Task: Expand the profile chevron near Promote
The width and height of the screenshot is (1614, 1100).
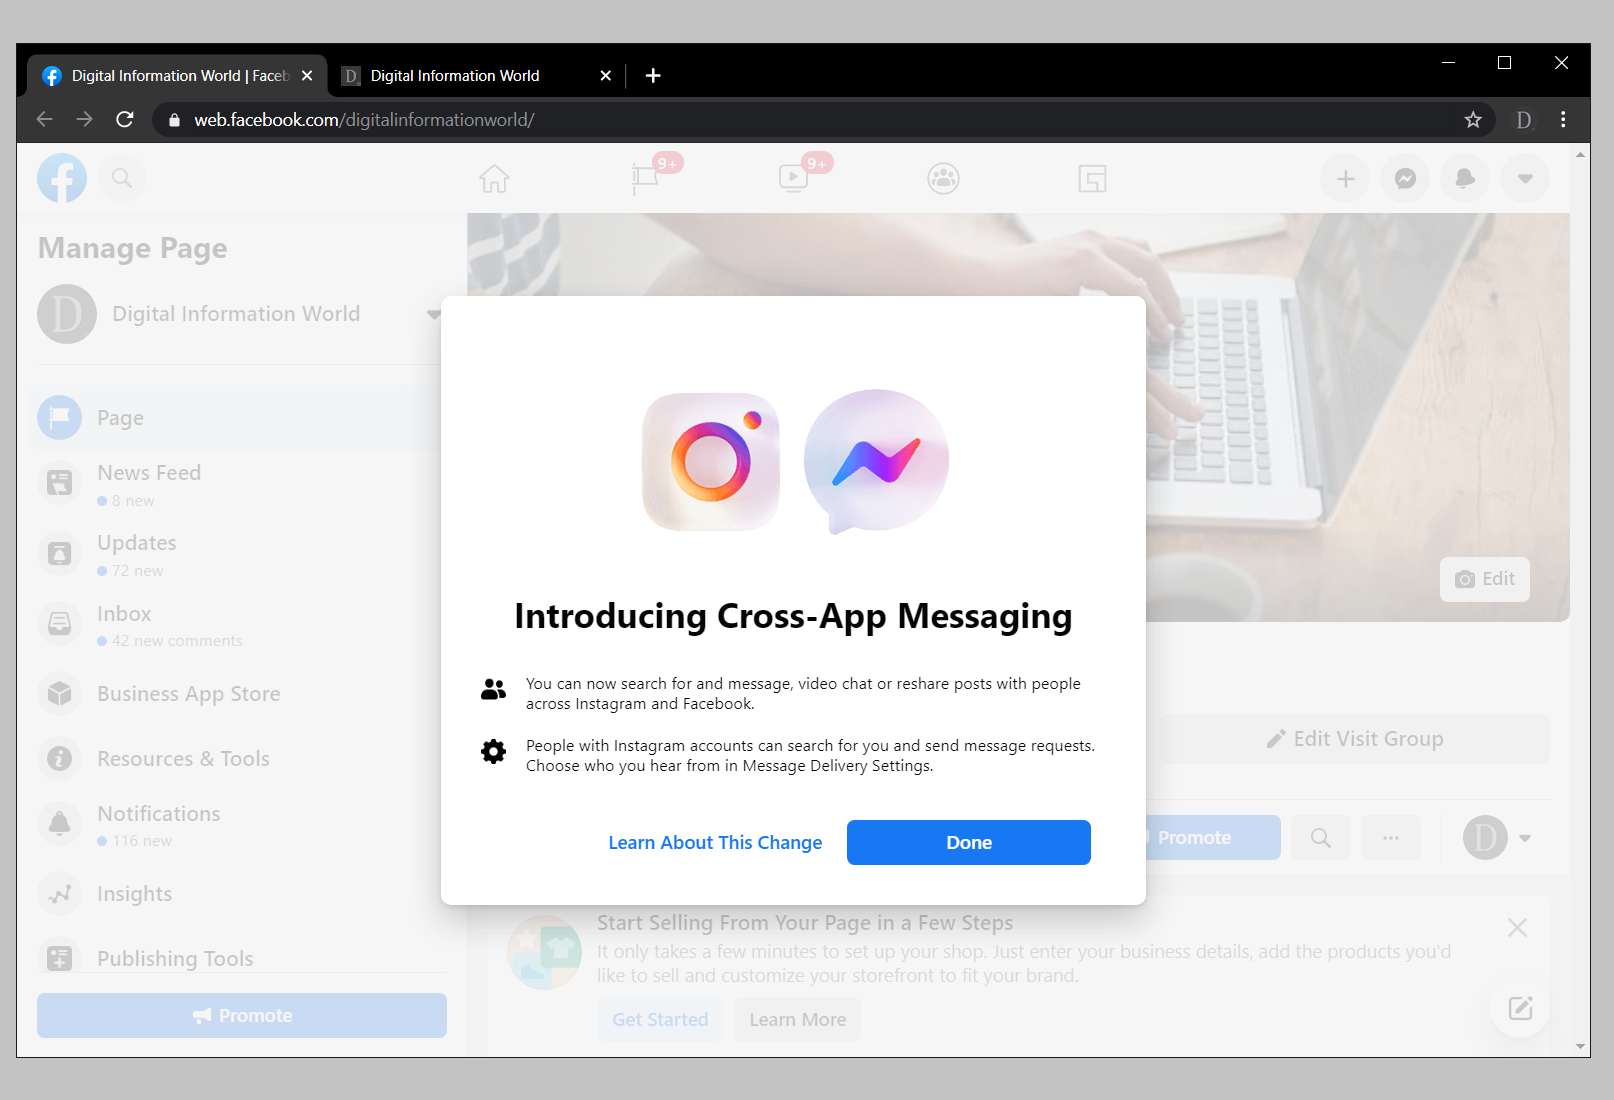Action: point(1525,837)
